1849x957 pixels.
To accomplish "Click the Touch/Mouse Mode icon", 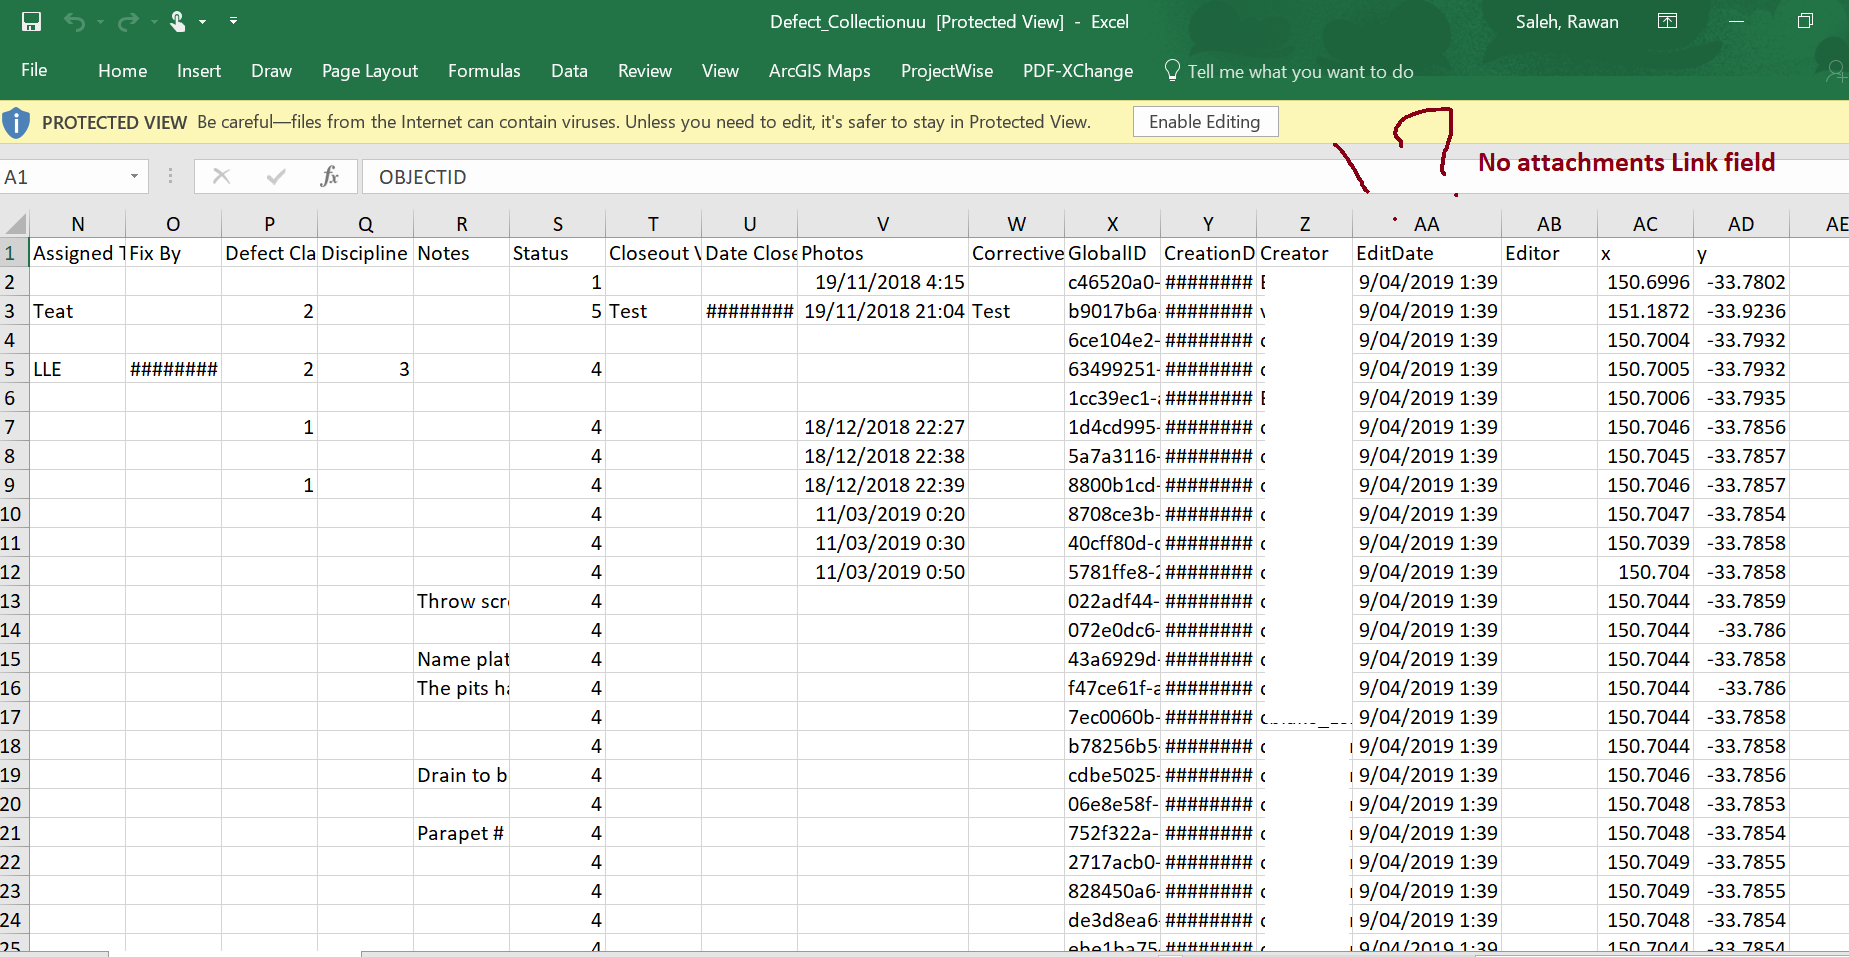I will [x=178, y=21].
